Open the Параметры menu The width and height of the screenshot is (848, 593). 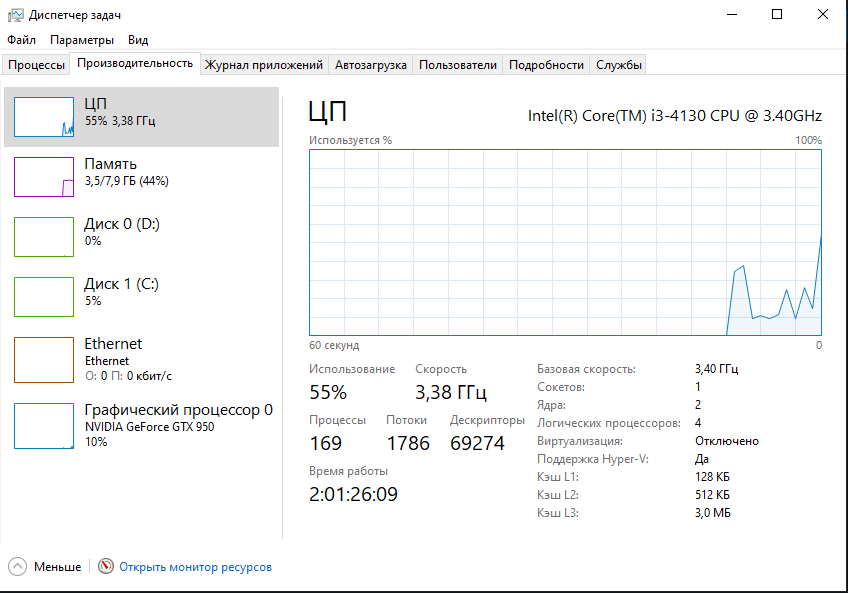[82, 40]
